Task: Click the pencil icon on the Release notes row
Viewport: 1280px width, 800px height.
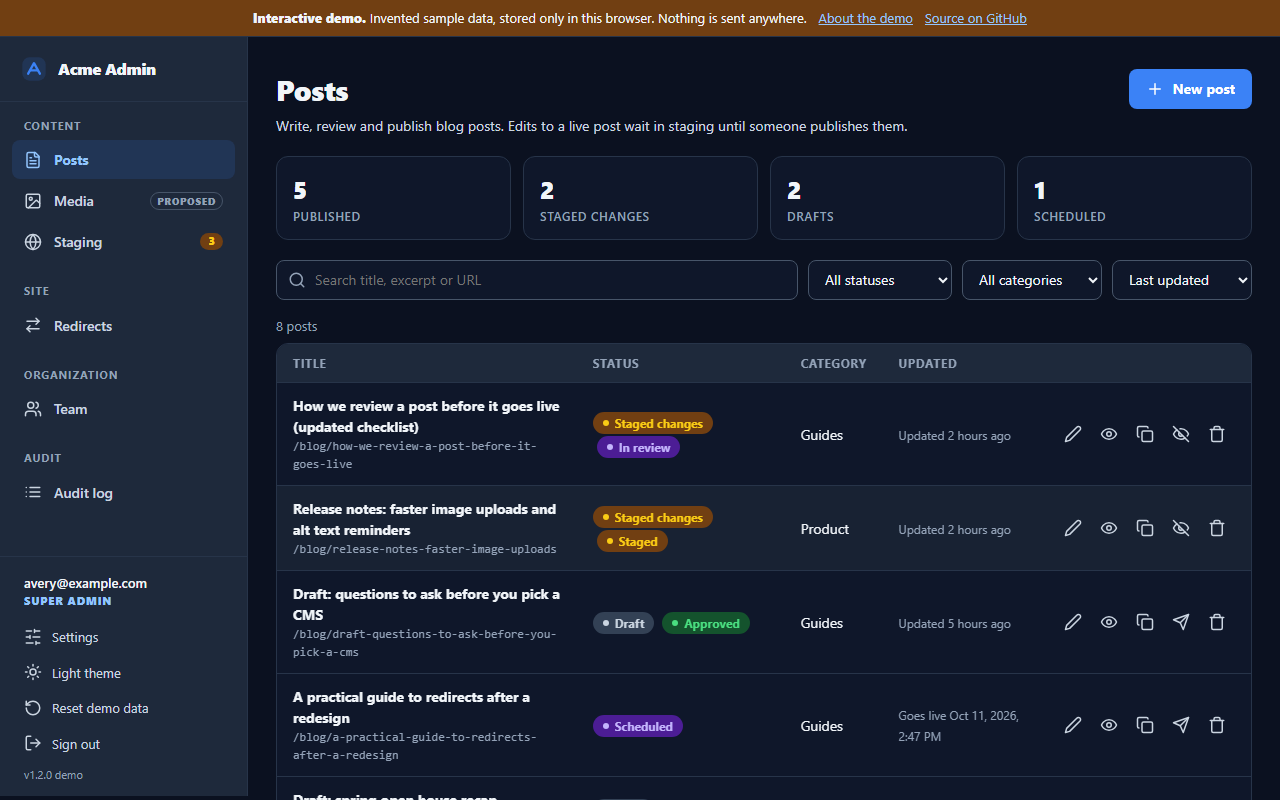Action: tap(1073, 528)
